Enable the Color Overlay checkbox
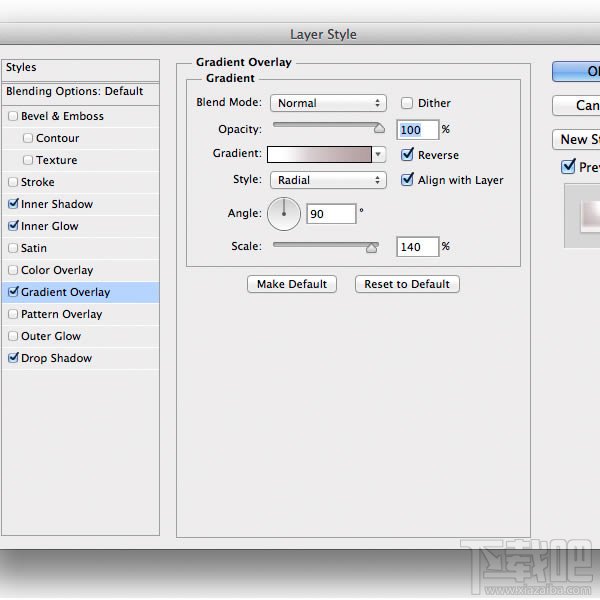Viewport: 600px width, 600px height. [13, 270]
